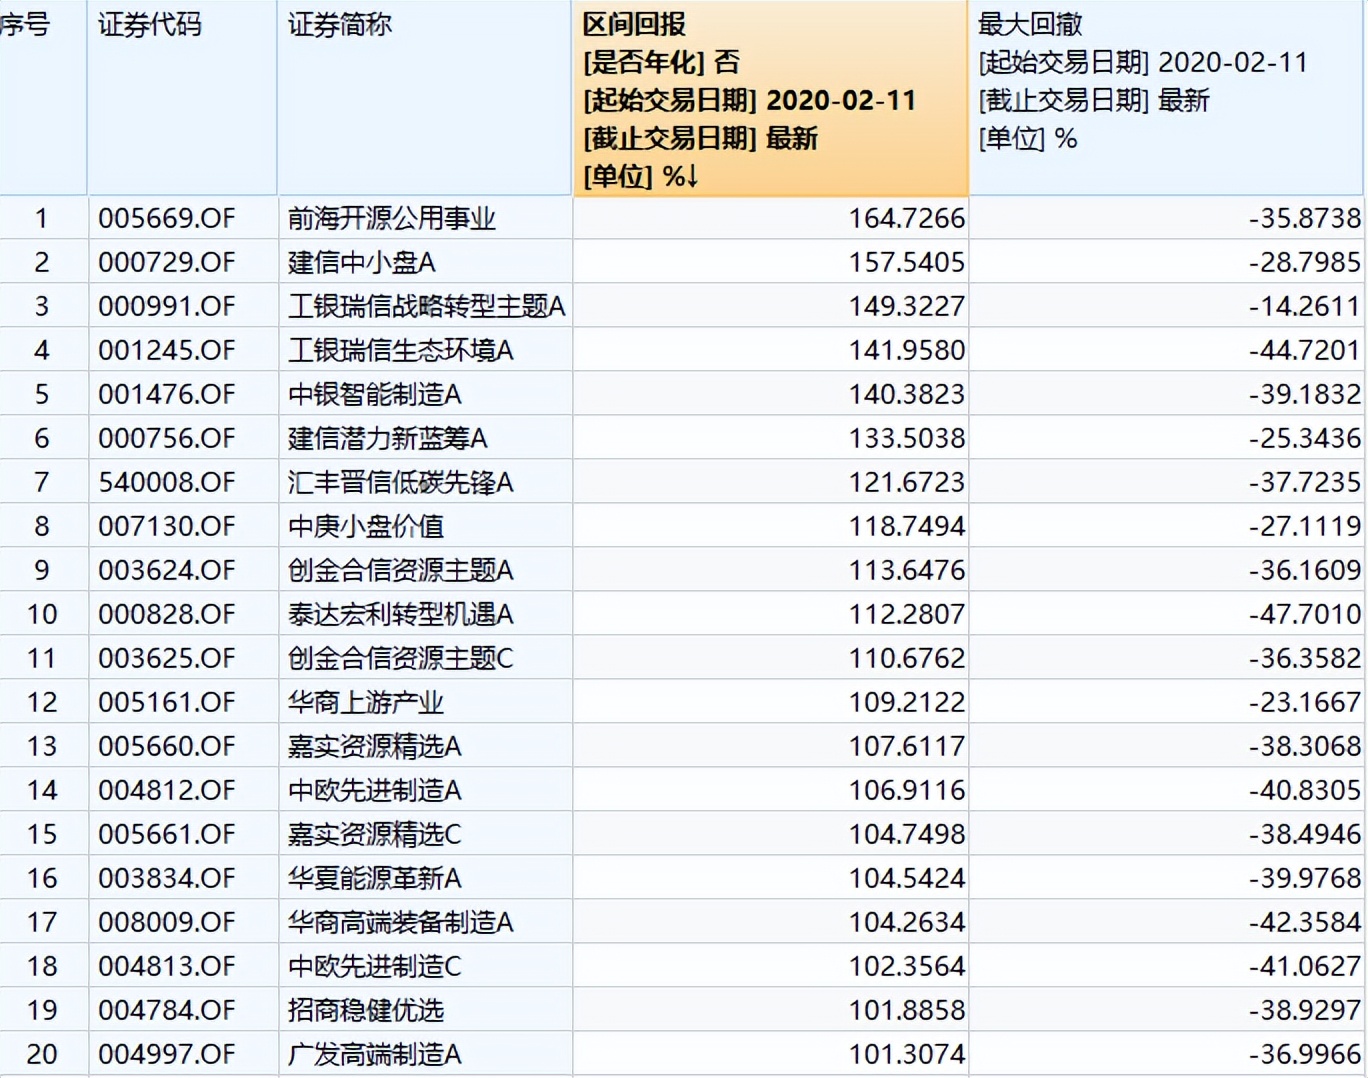Viewport: 1368px width, 1078px height.
Task: Select fund name 工银瑞信生态环境A
Action: pyautogui.click(x=401, y=350)
